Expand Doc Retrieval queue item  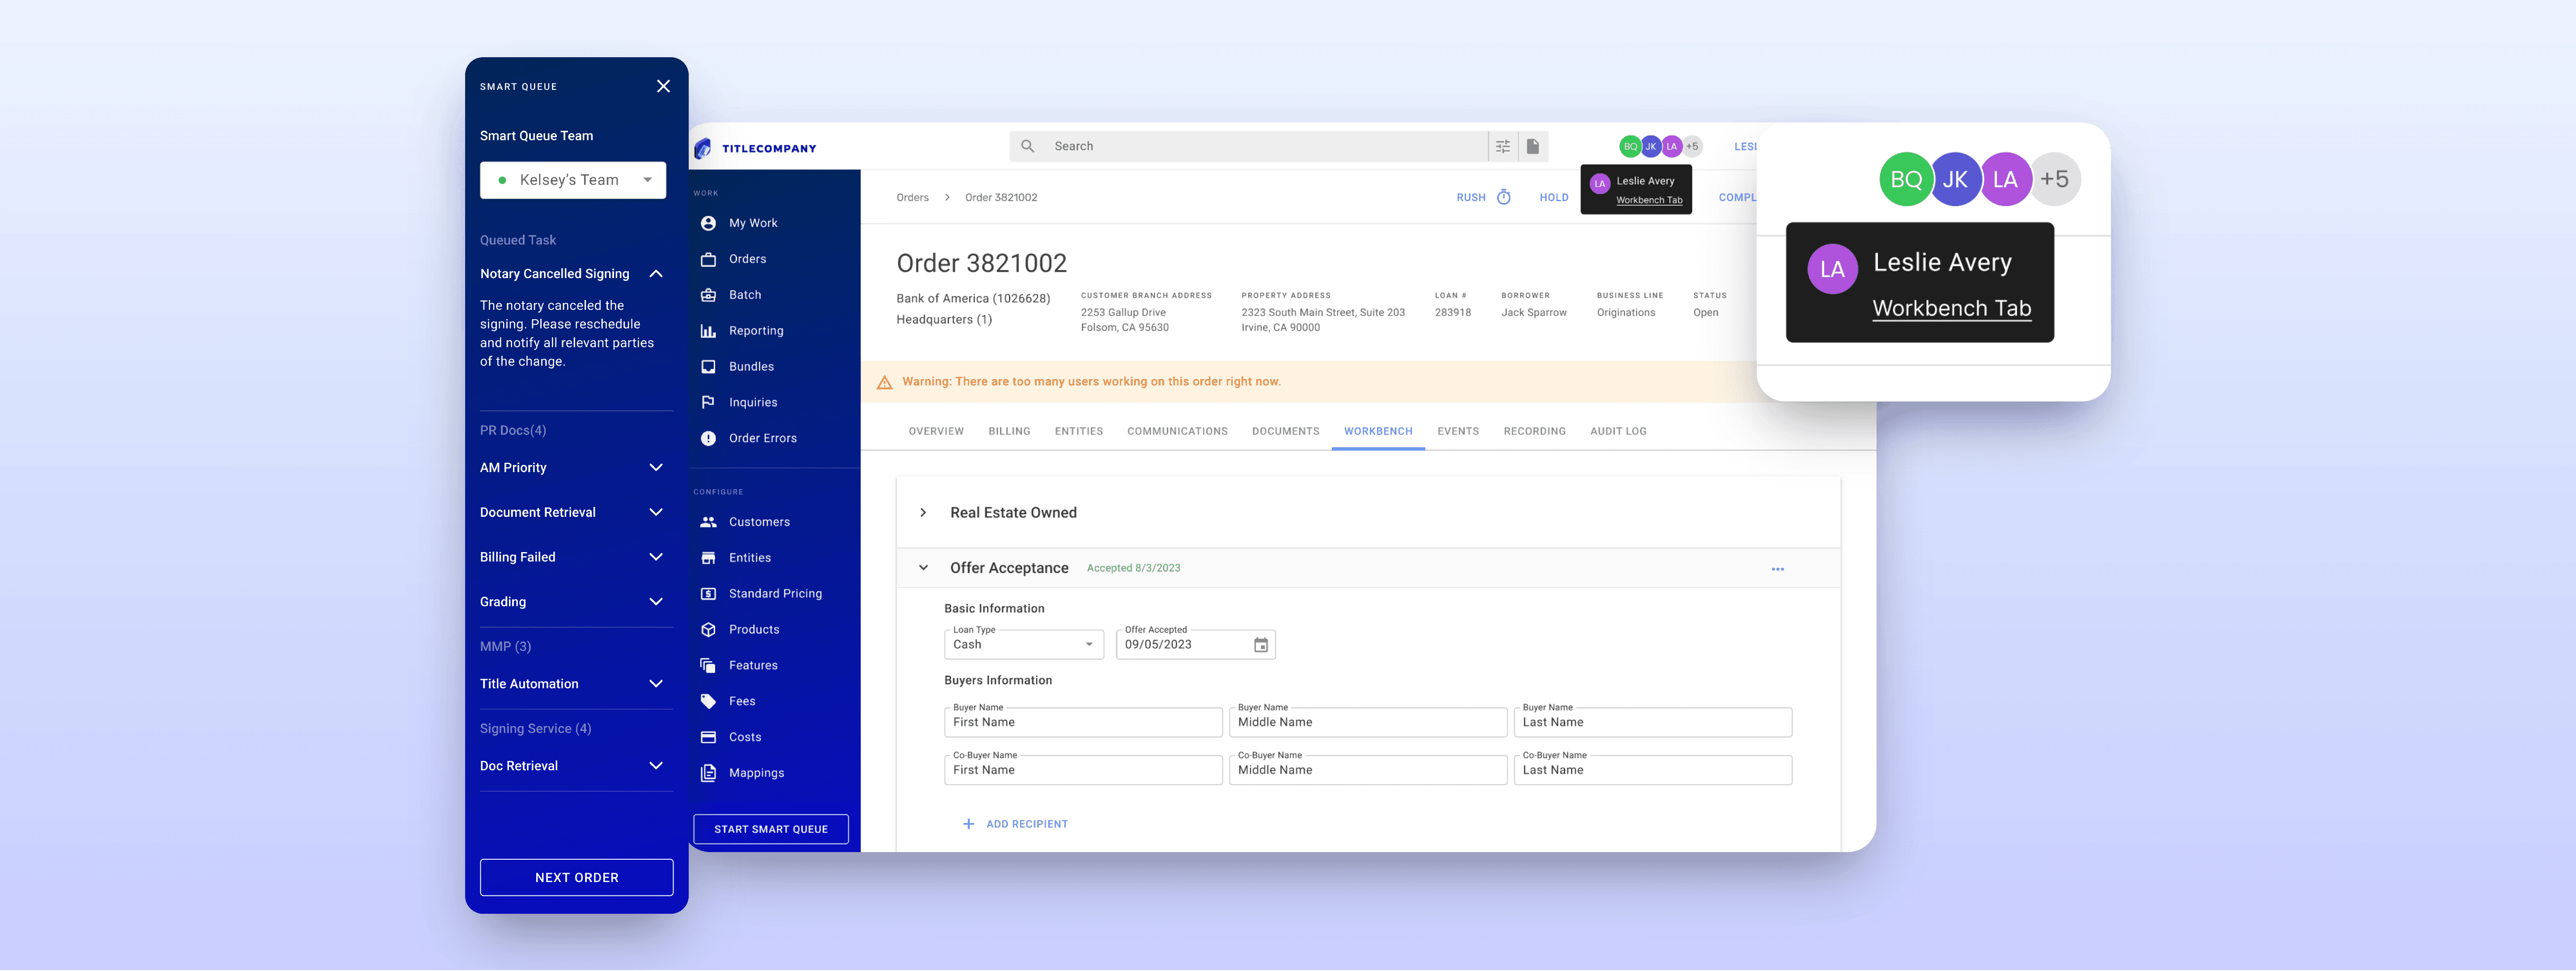coord(656,765)
